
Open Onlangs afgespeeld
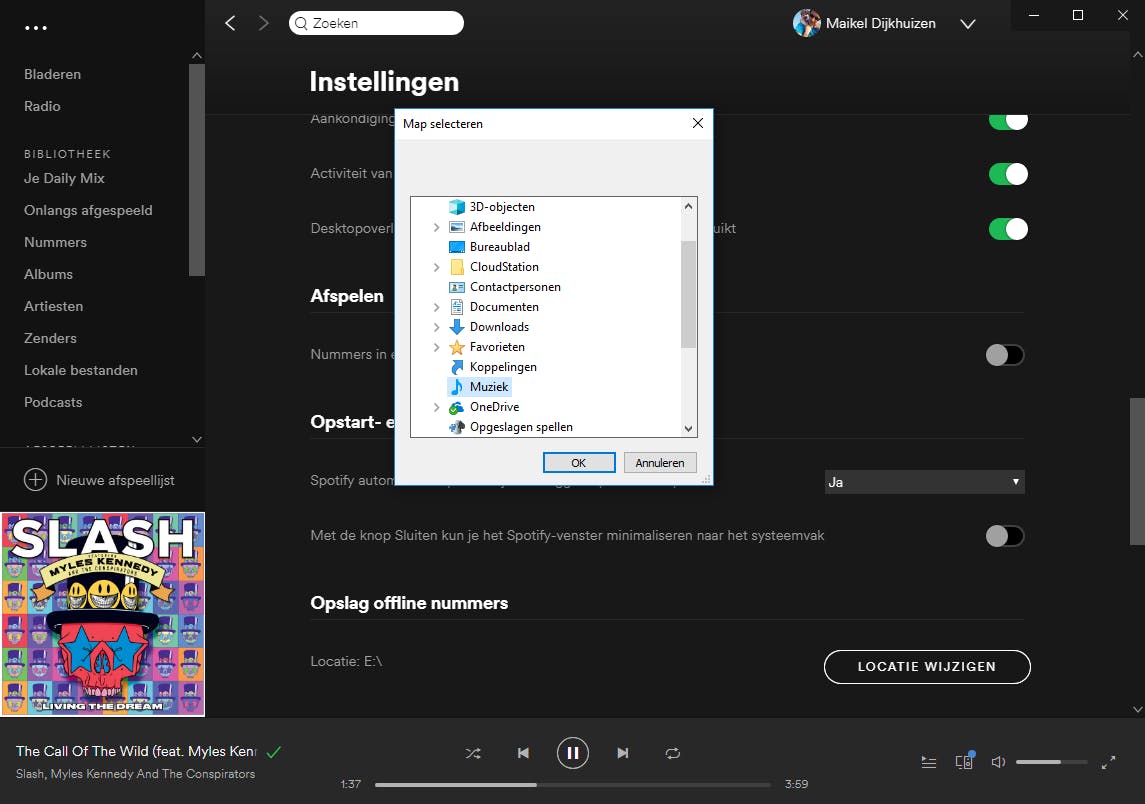(88, 210)
